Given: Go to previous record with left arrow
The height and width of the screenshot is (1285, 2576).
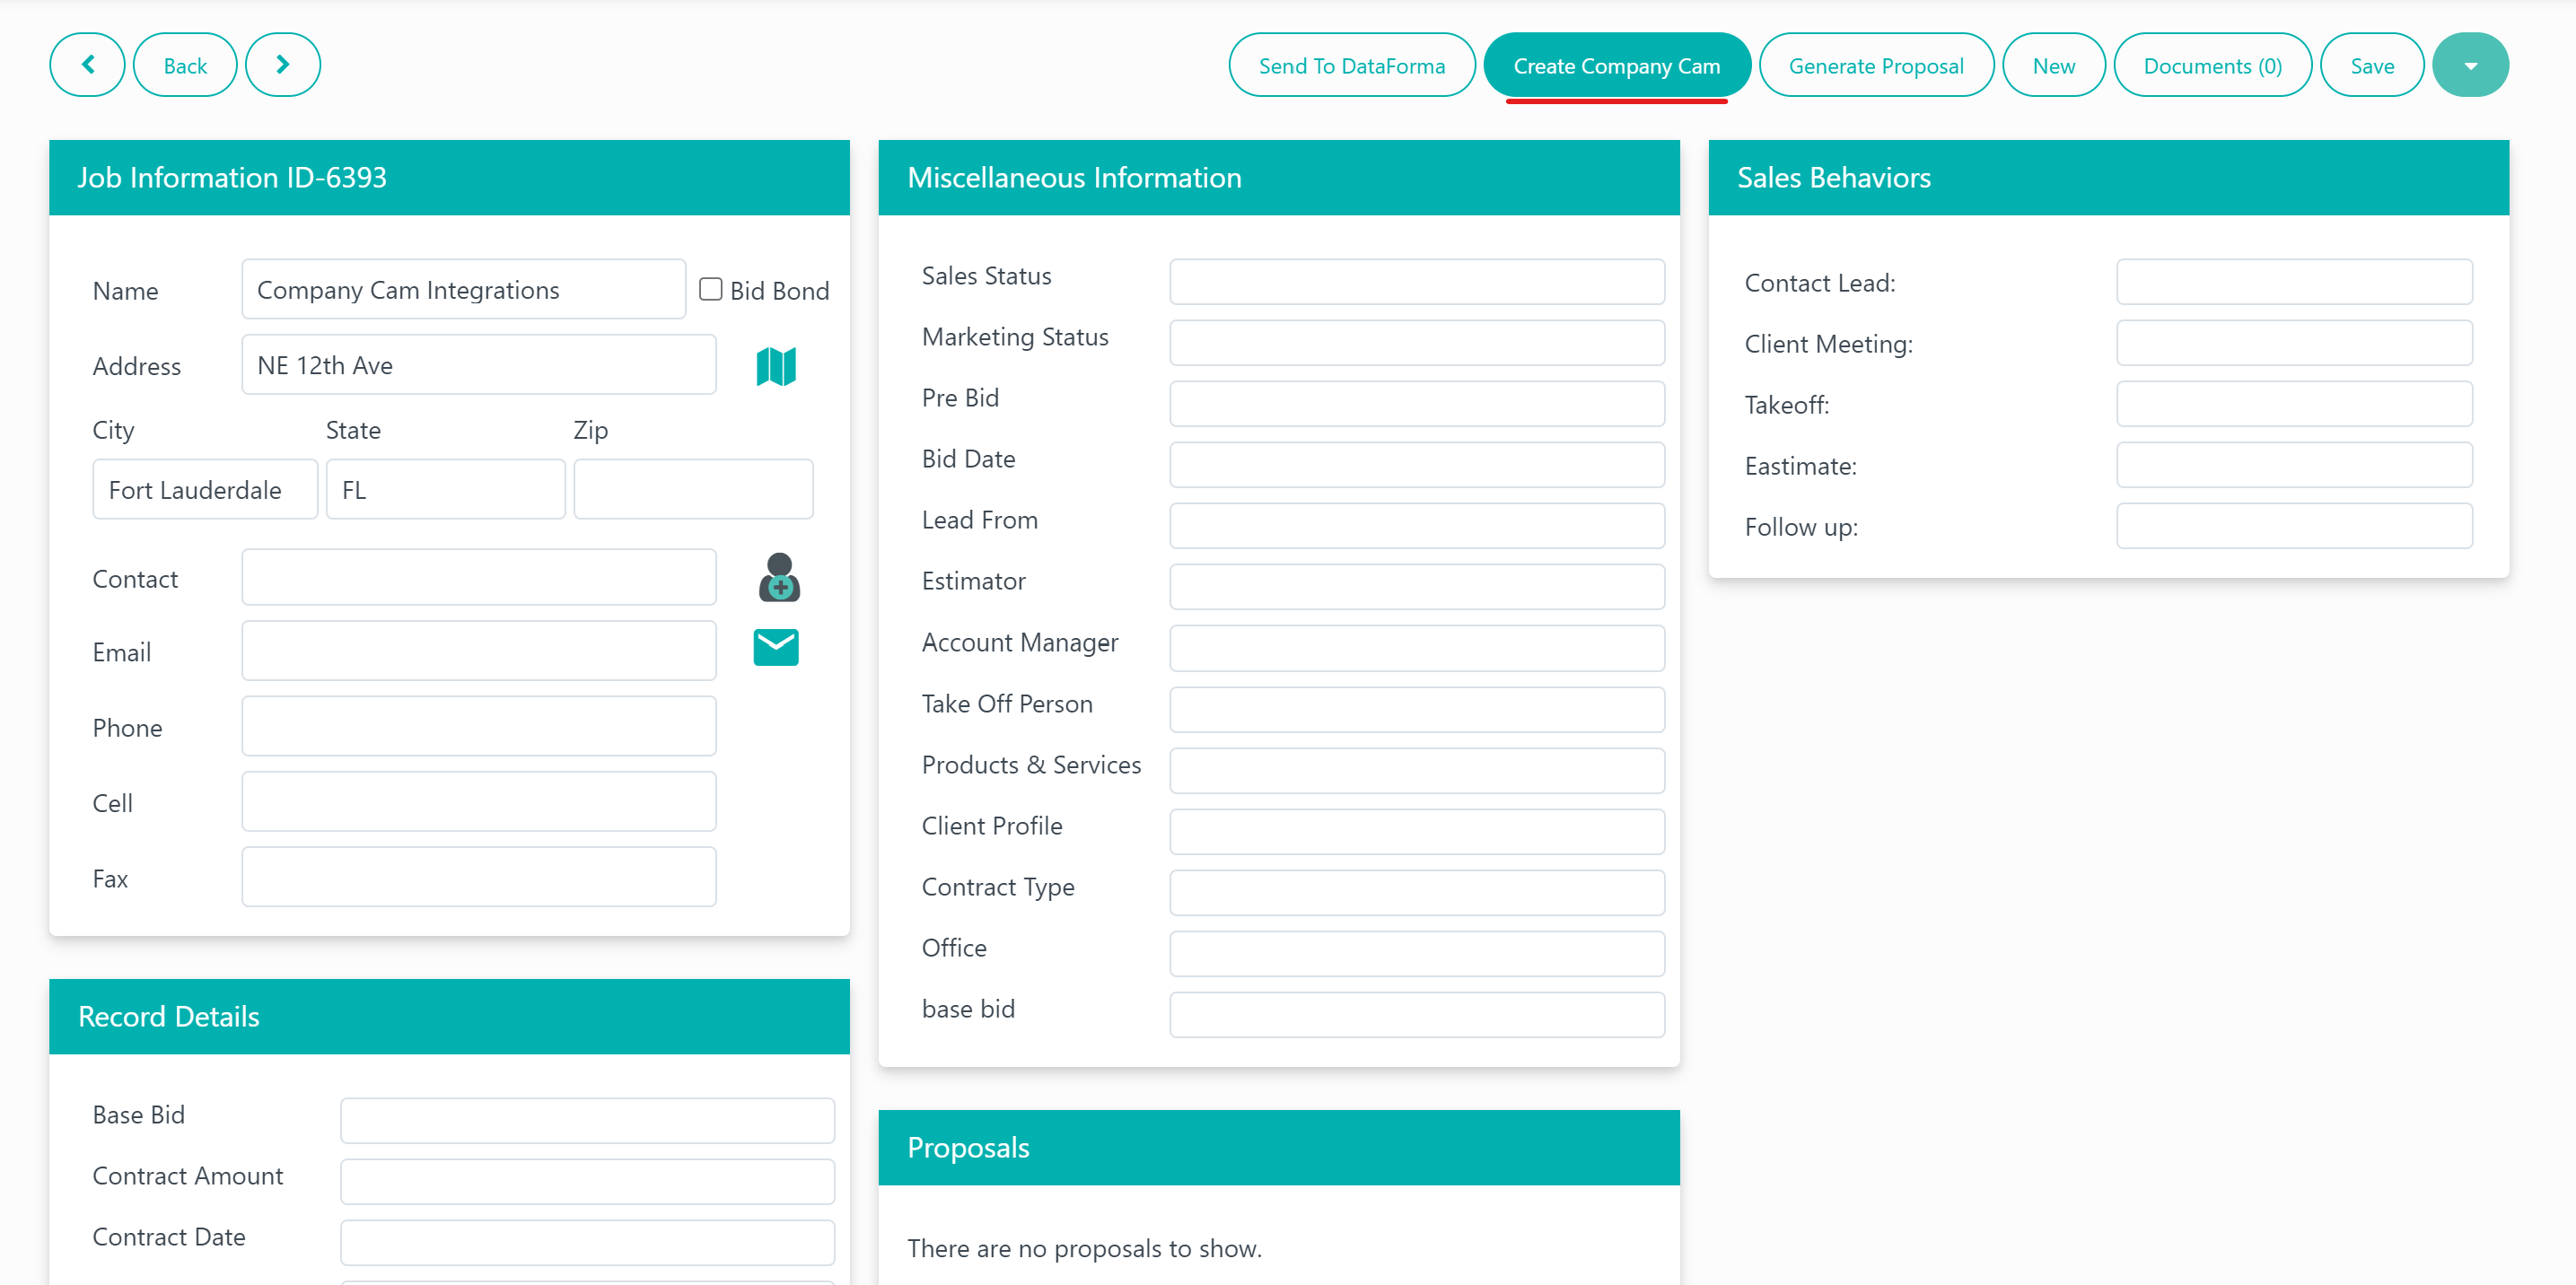Looking at the screenshot, I should pos(87,65).
